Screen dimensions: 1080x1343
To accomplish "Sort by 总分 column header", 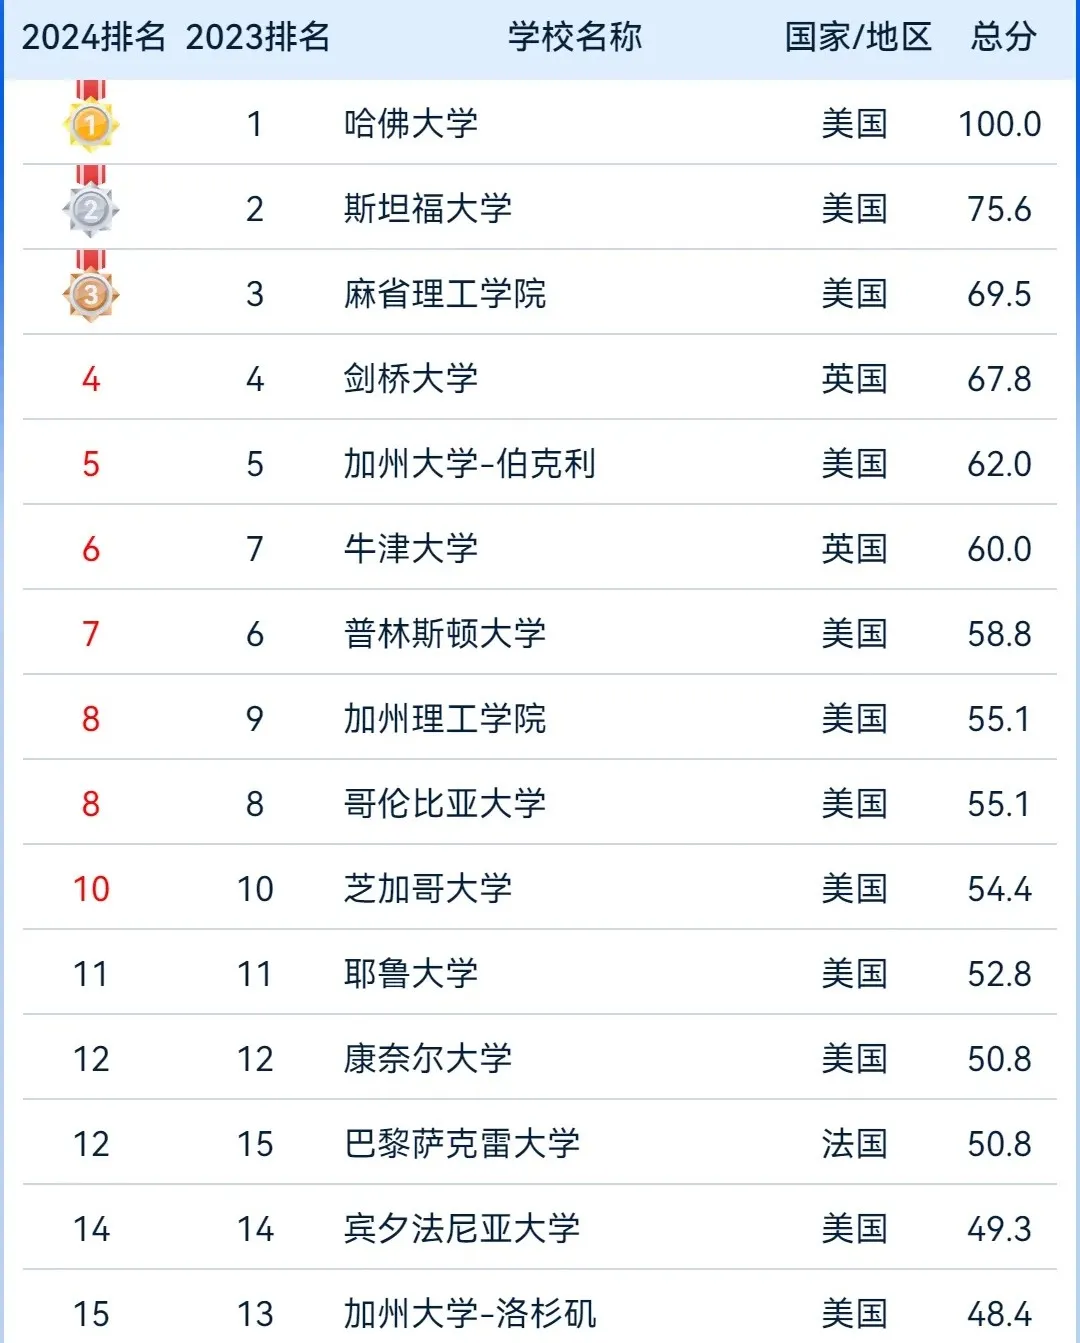I will pos(1003,37).
